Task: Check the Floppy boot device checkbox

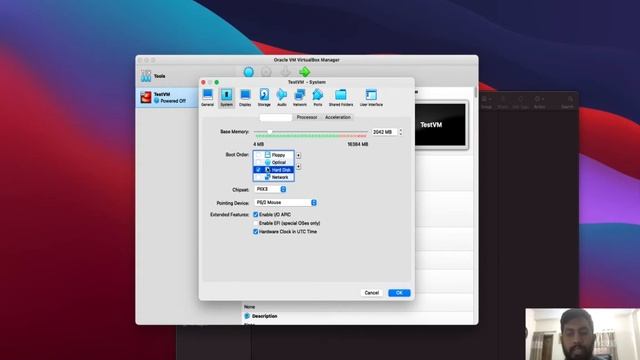Action: tap(258, 155)
